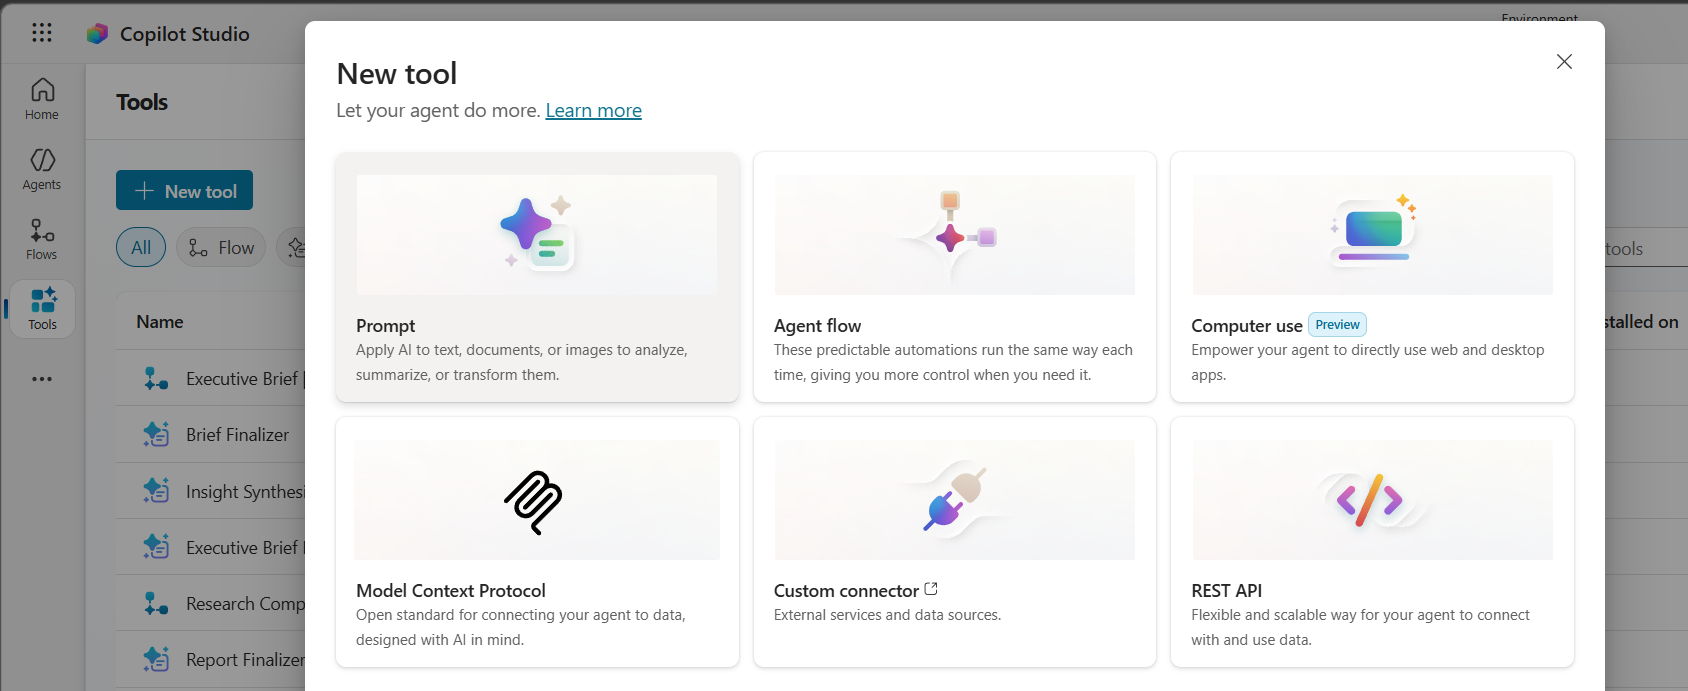
Task: Choose the REST API tool card
Action: click(1372, 542)
